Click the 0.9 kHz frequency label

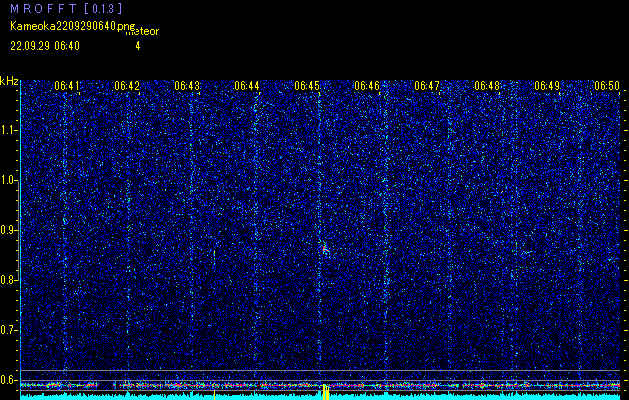[8, 230]
